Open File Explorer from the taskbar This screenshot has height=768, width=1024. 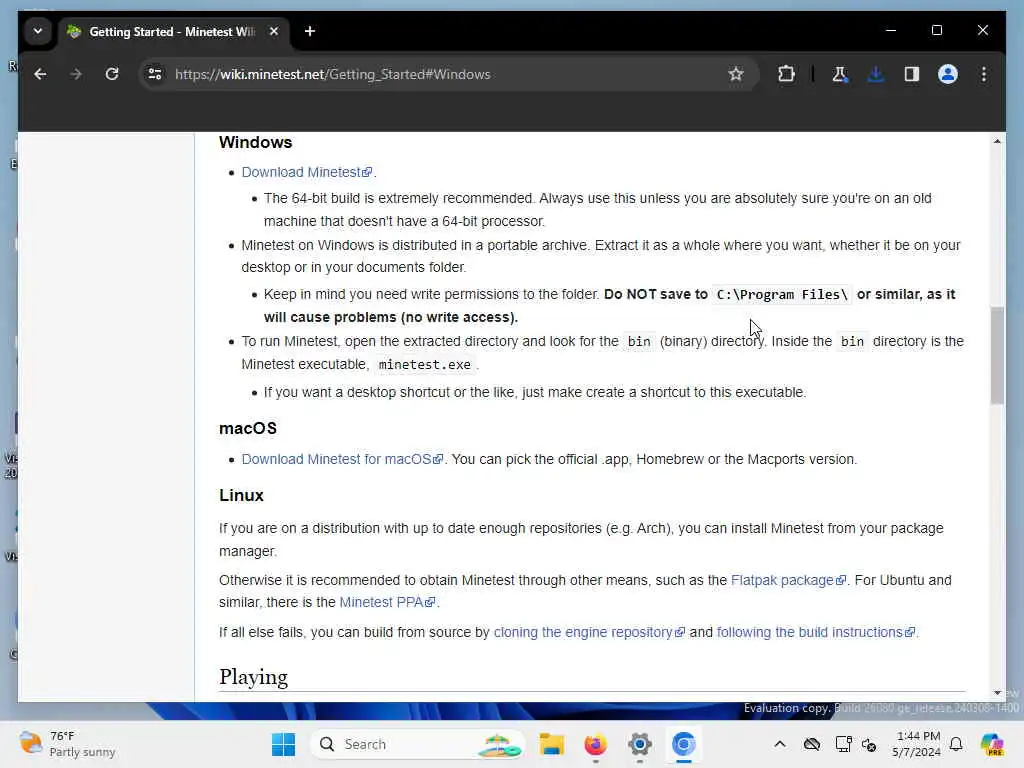[551, 744]
